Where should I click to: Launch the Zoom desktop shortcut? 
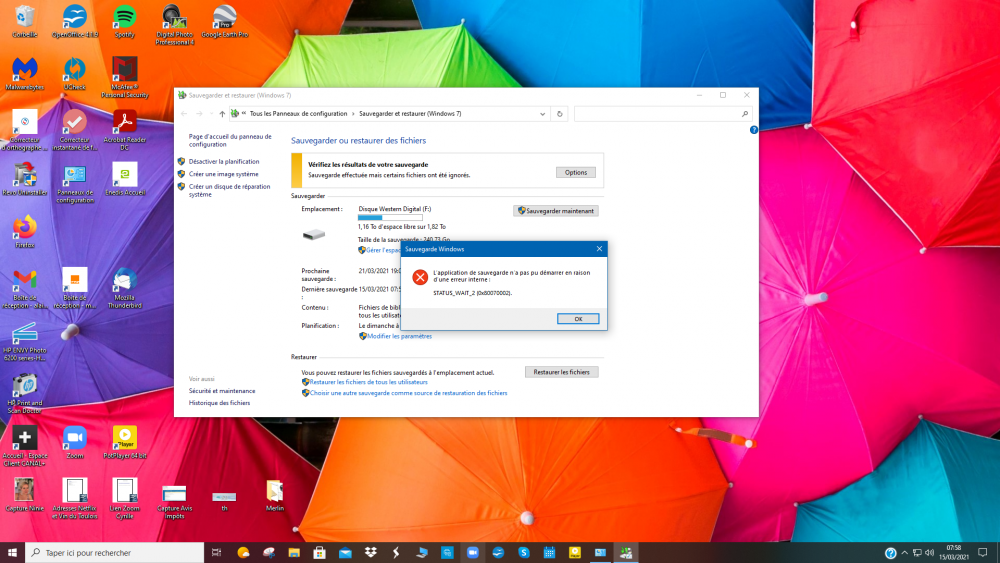tap(74, 437)
